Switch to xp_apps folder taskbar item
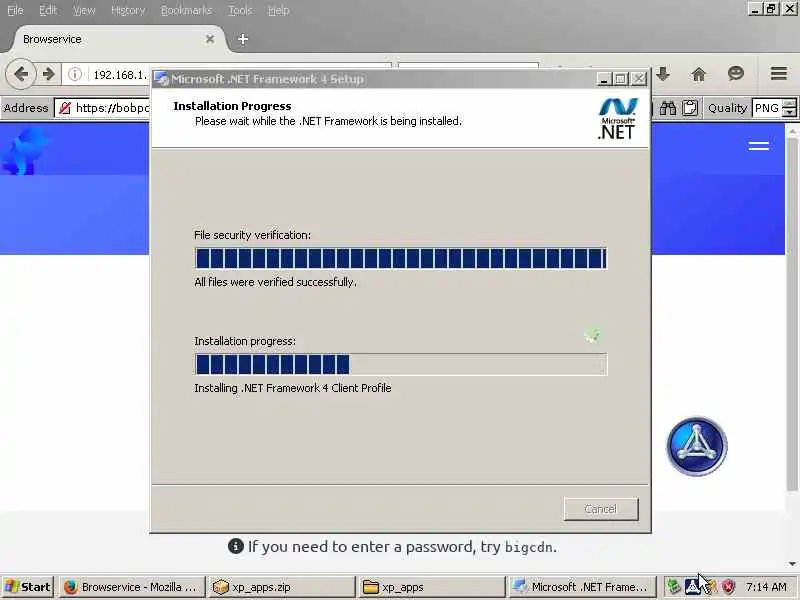This screenshot has width=800, height=600. tap(432, 587)
